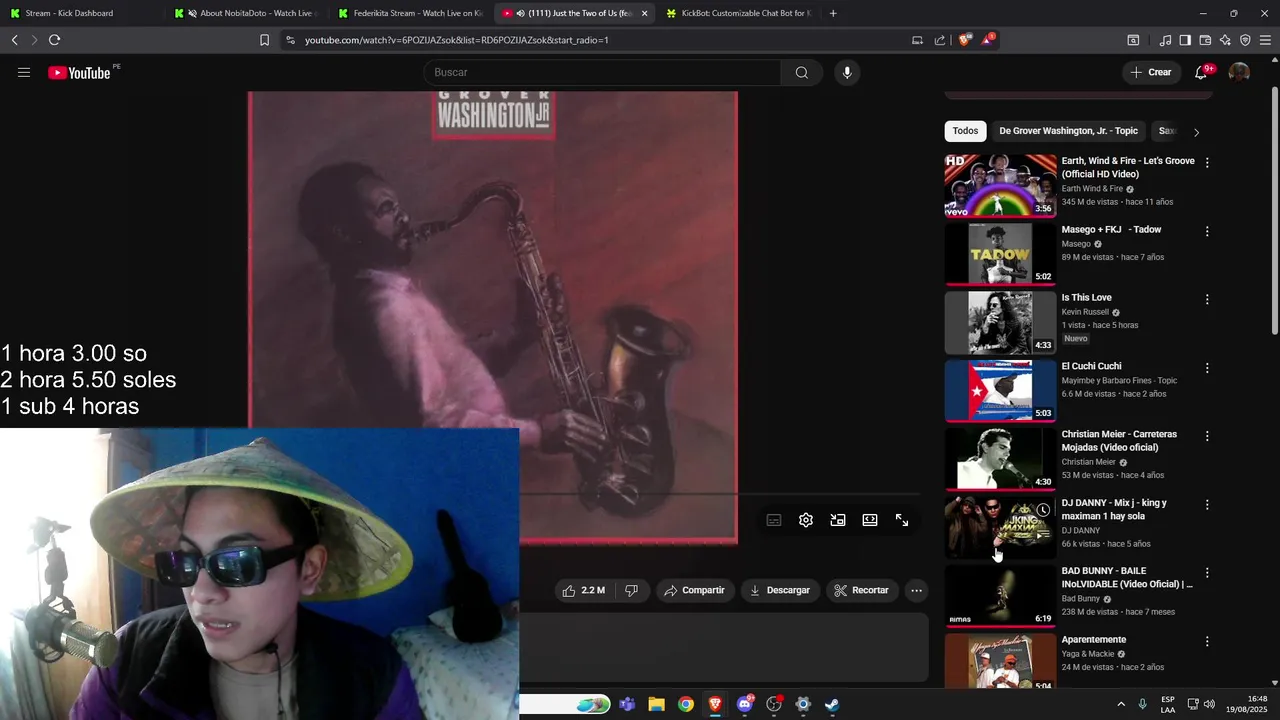Click the Brave Shields lion icon
Viewport: 1280px width, 720px height.
pyautogui.click(x=964, y=40)
